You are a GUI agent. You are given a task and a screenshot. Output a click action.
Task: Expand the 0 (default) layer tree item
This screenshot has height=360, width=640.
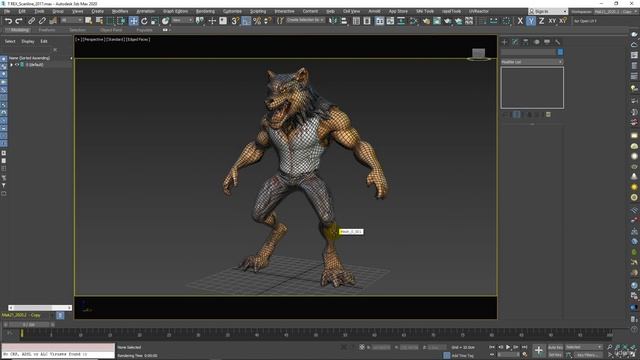click(x=11, y=64)
